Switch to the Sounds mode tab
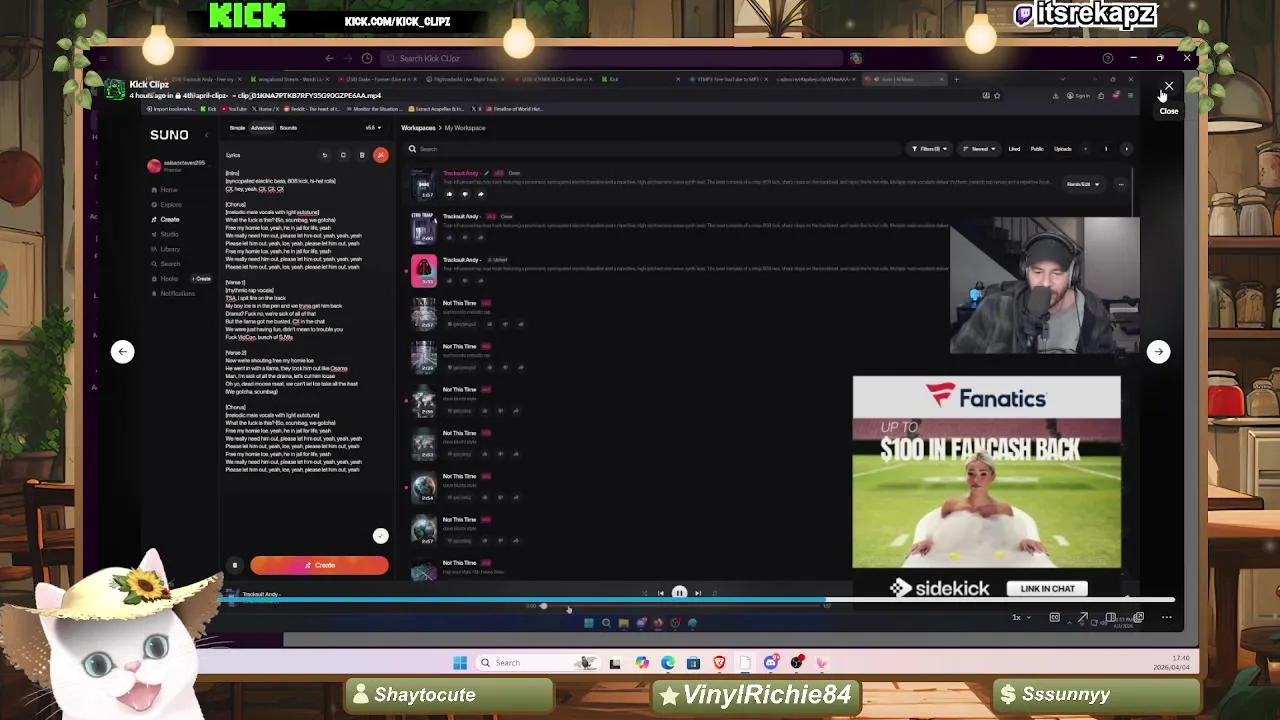Viewport: 1280px width, 720px height. point(288,128)
